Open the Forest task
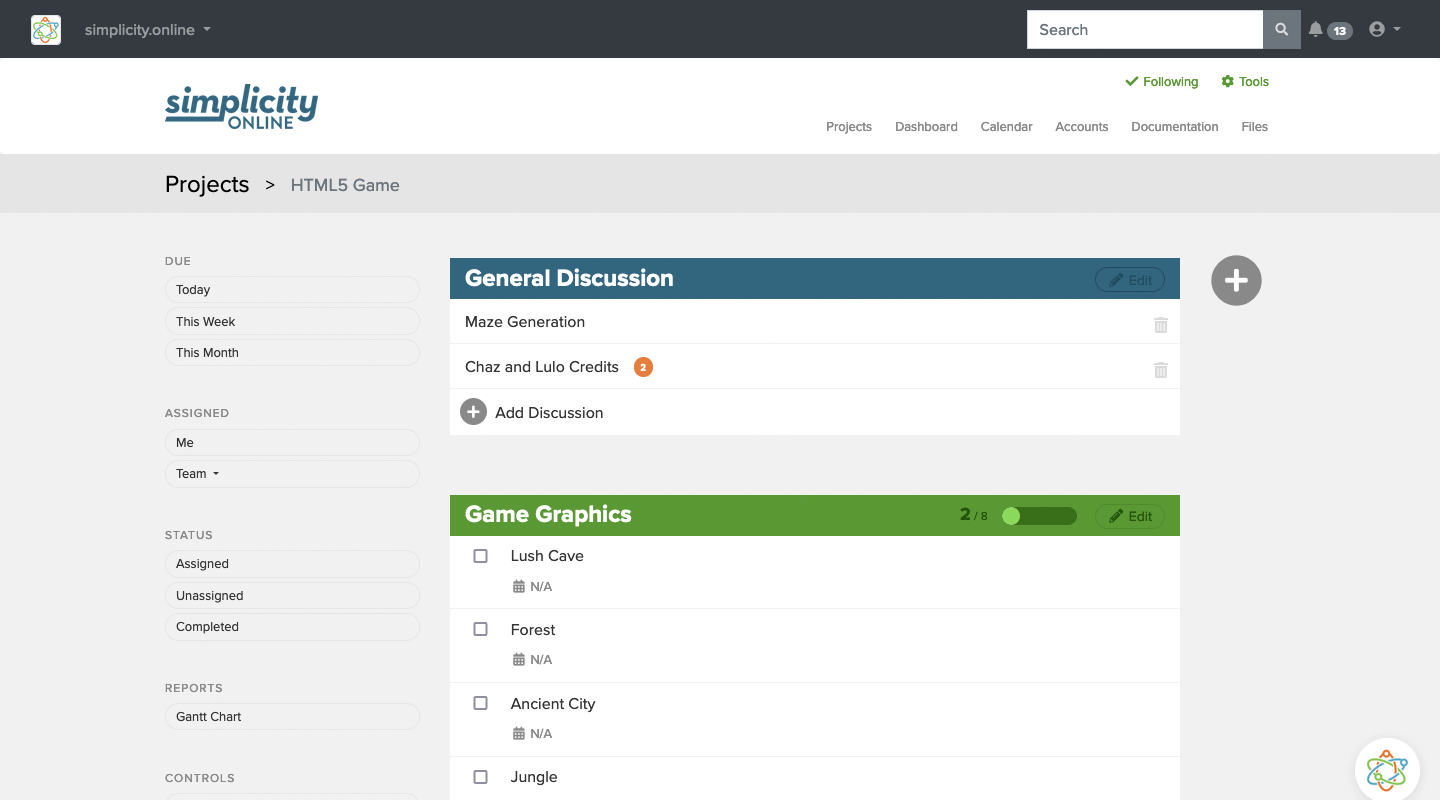1440x800 pixels. tap(533, 630)
